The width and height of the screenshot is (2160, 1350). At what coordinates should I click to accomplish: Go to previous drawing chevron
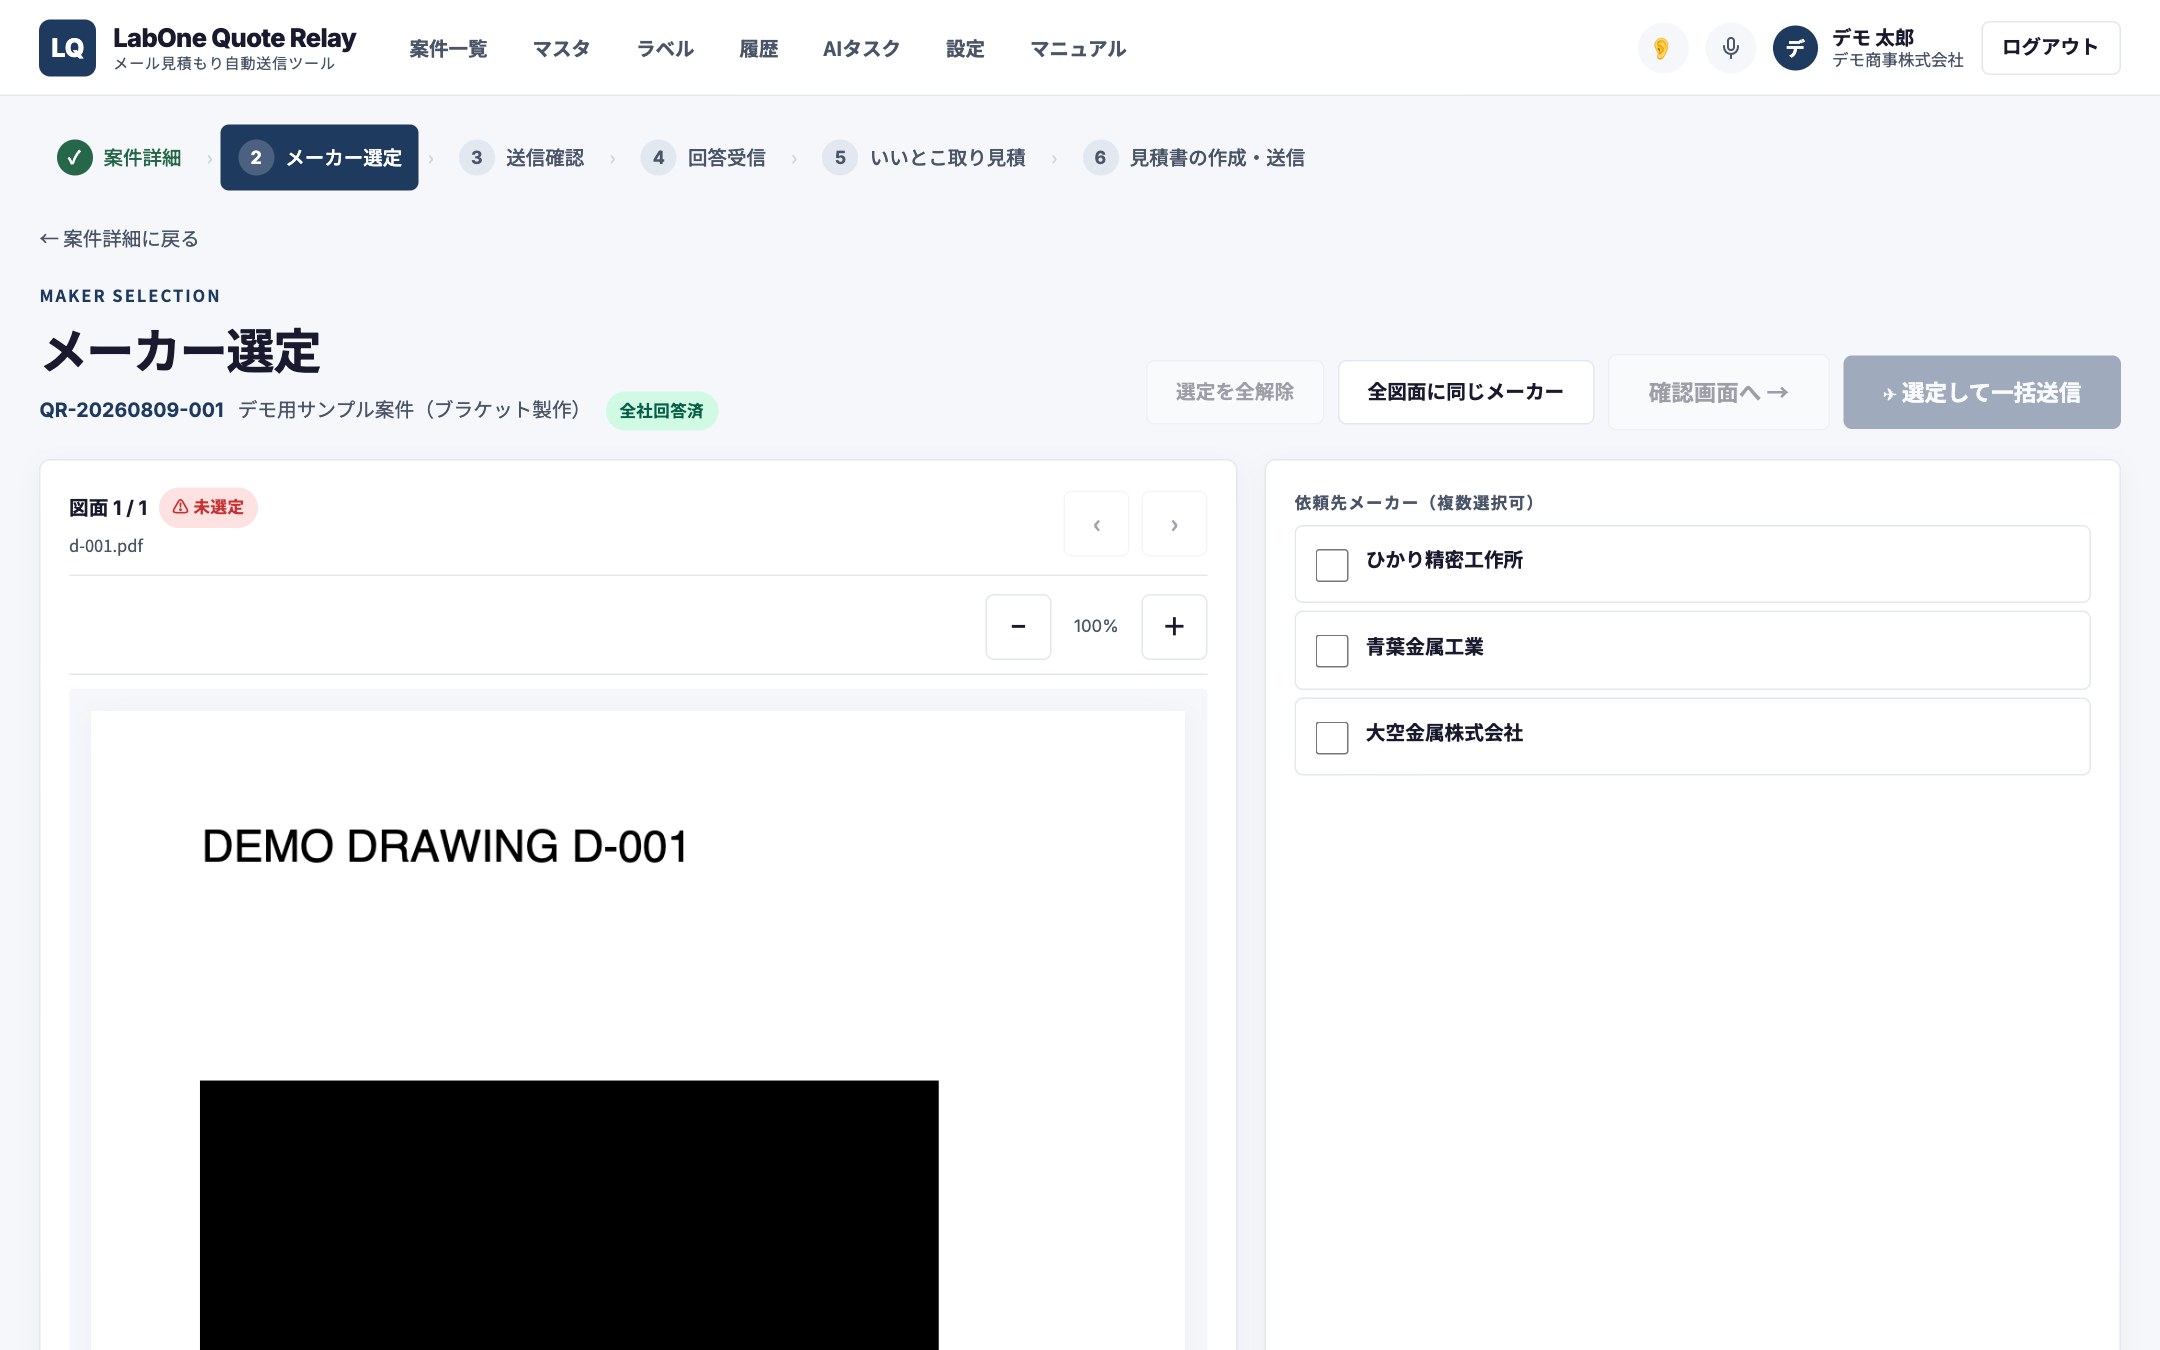click(x=1096, y=524)
